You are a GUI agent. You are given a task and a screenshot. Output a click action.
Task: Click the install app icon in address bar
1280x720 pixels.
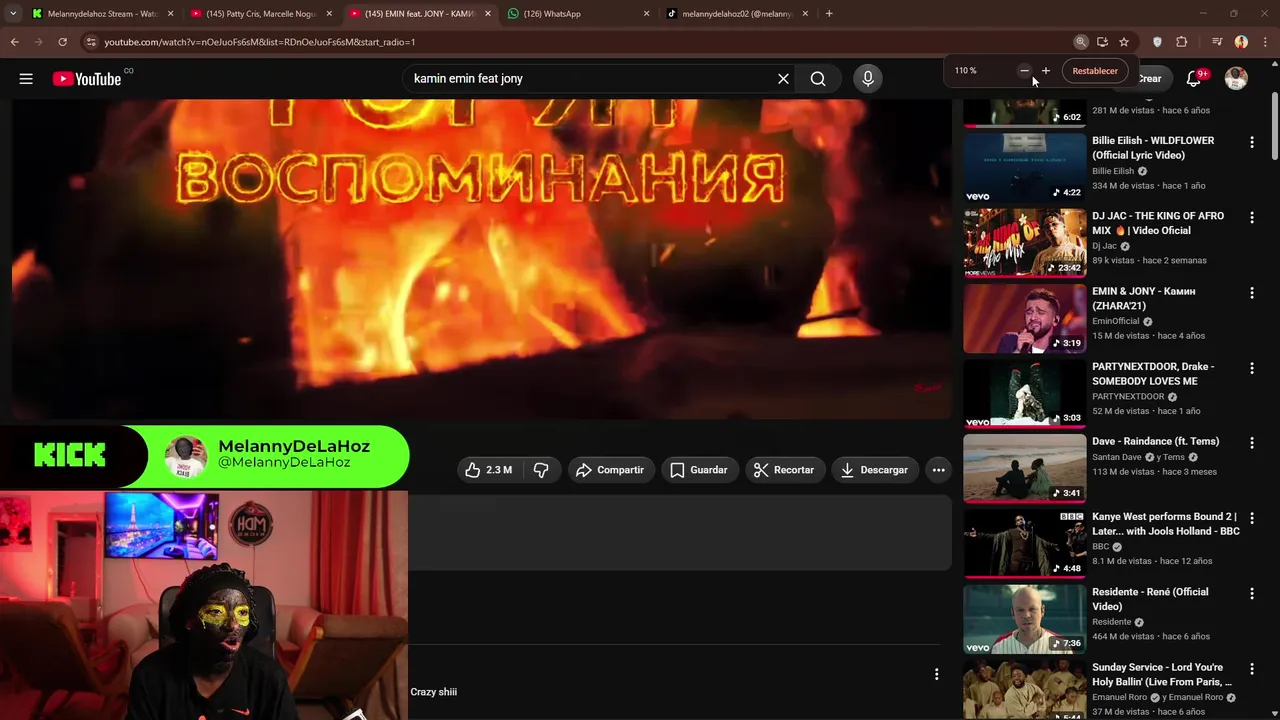[1102, 42]
